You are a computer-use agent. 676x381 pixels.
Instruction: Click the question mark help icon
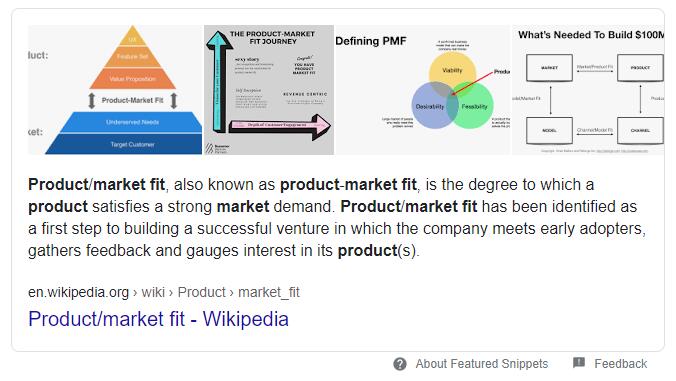(x=400, y=364)
